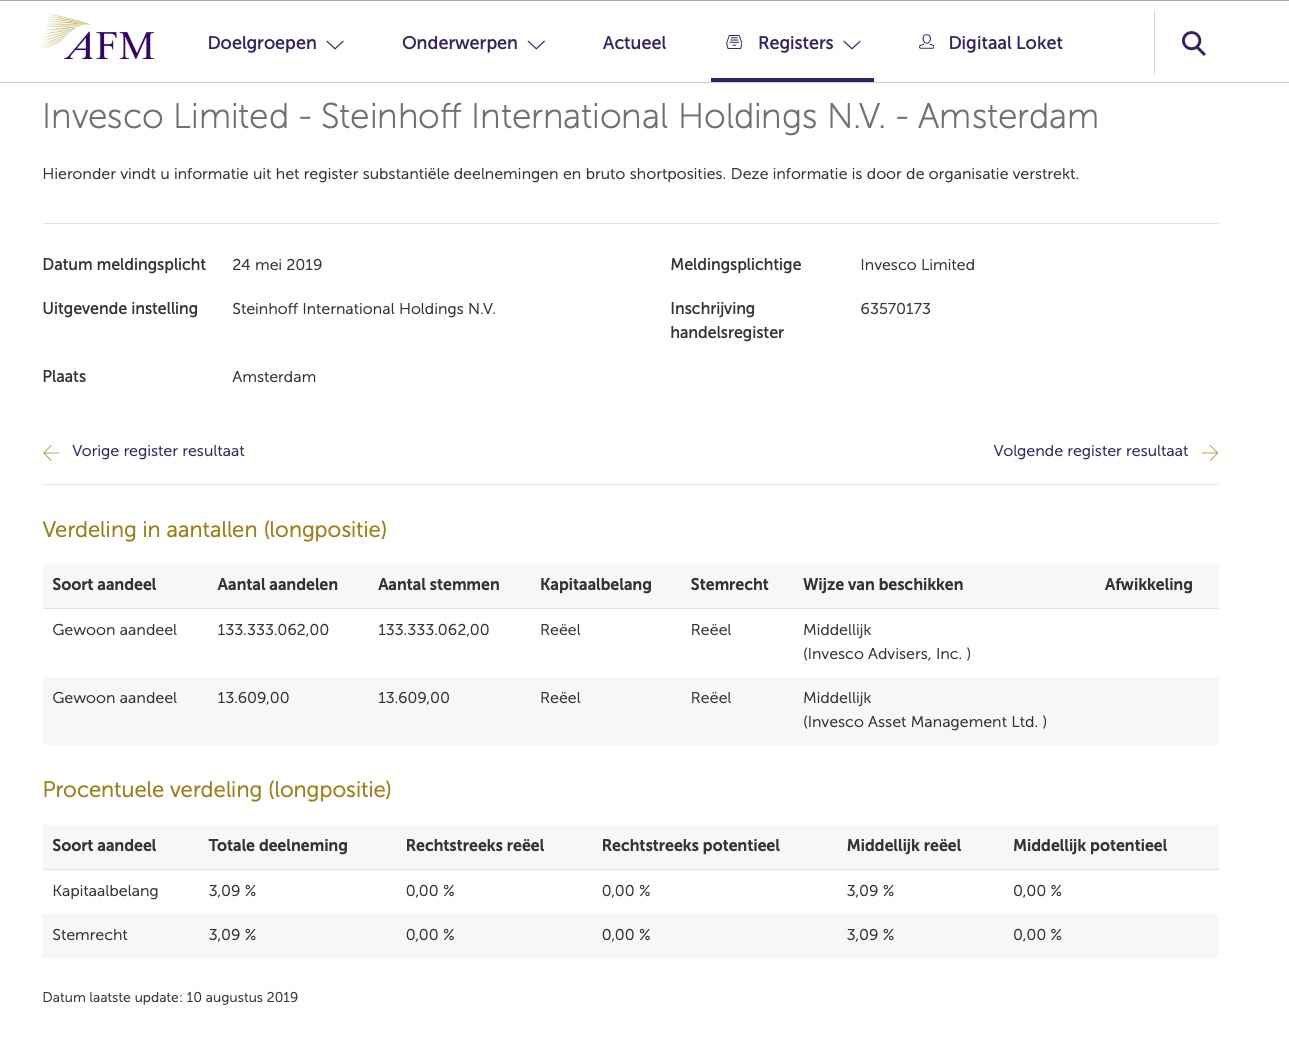Click the Wijze van beschikken column header
The width and height of the screenshot is (1289, 1039).
(883, 585)
